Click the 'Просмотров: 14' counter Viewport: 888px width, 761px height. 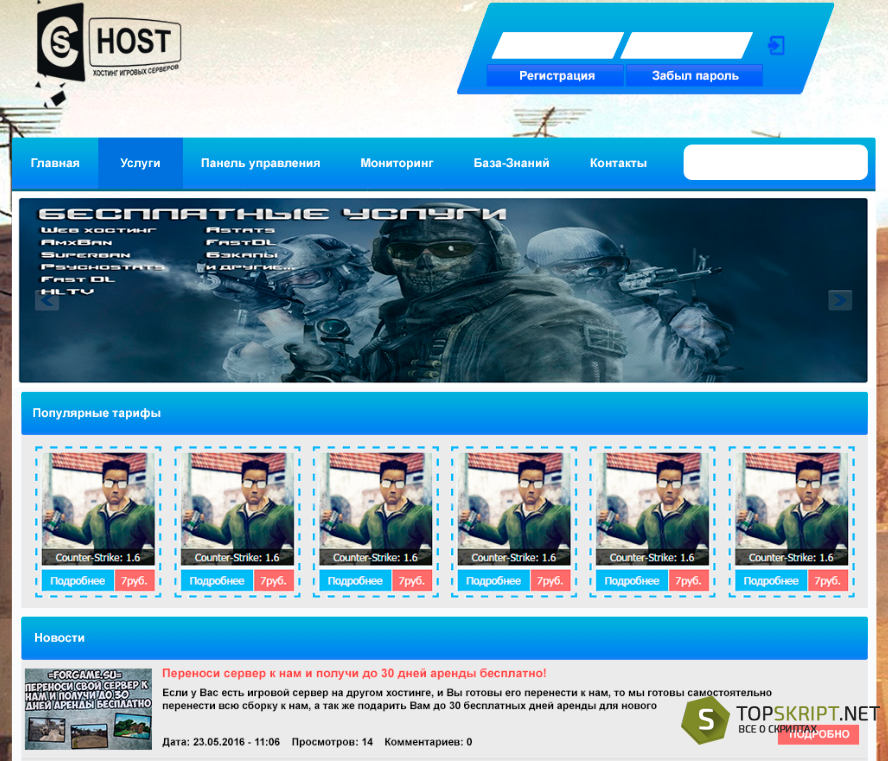tap(332, 742)
